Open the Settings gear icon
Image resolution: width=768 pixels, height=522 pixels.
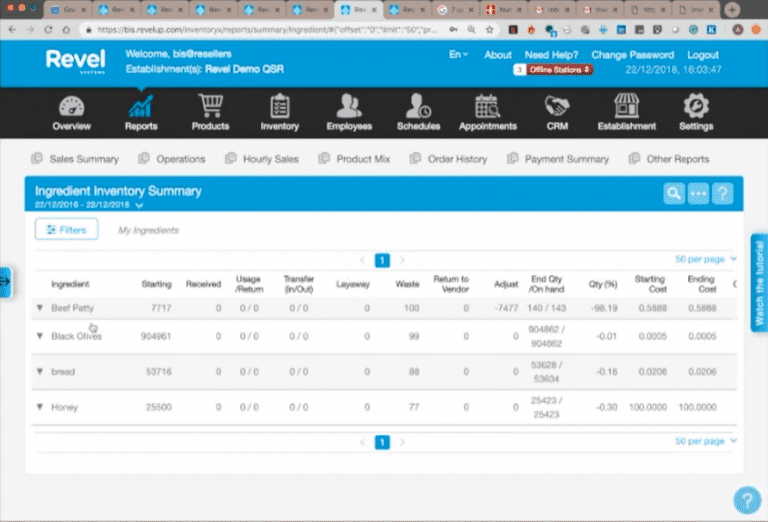click(696, 106)
